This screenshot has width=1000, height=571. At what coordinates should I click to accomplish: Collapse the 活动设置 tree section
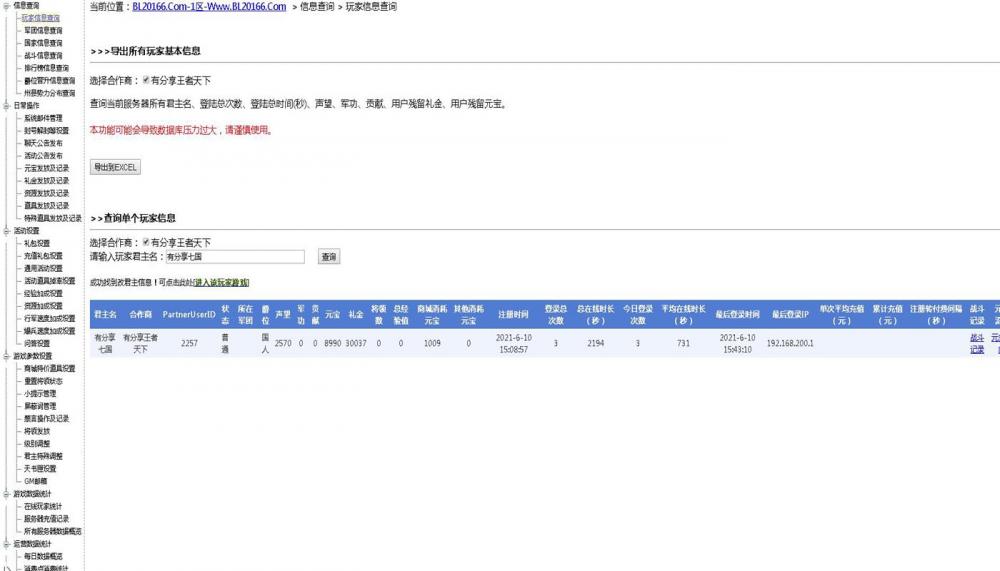(6, 230)
